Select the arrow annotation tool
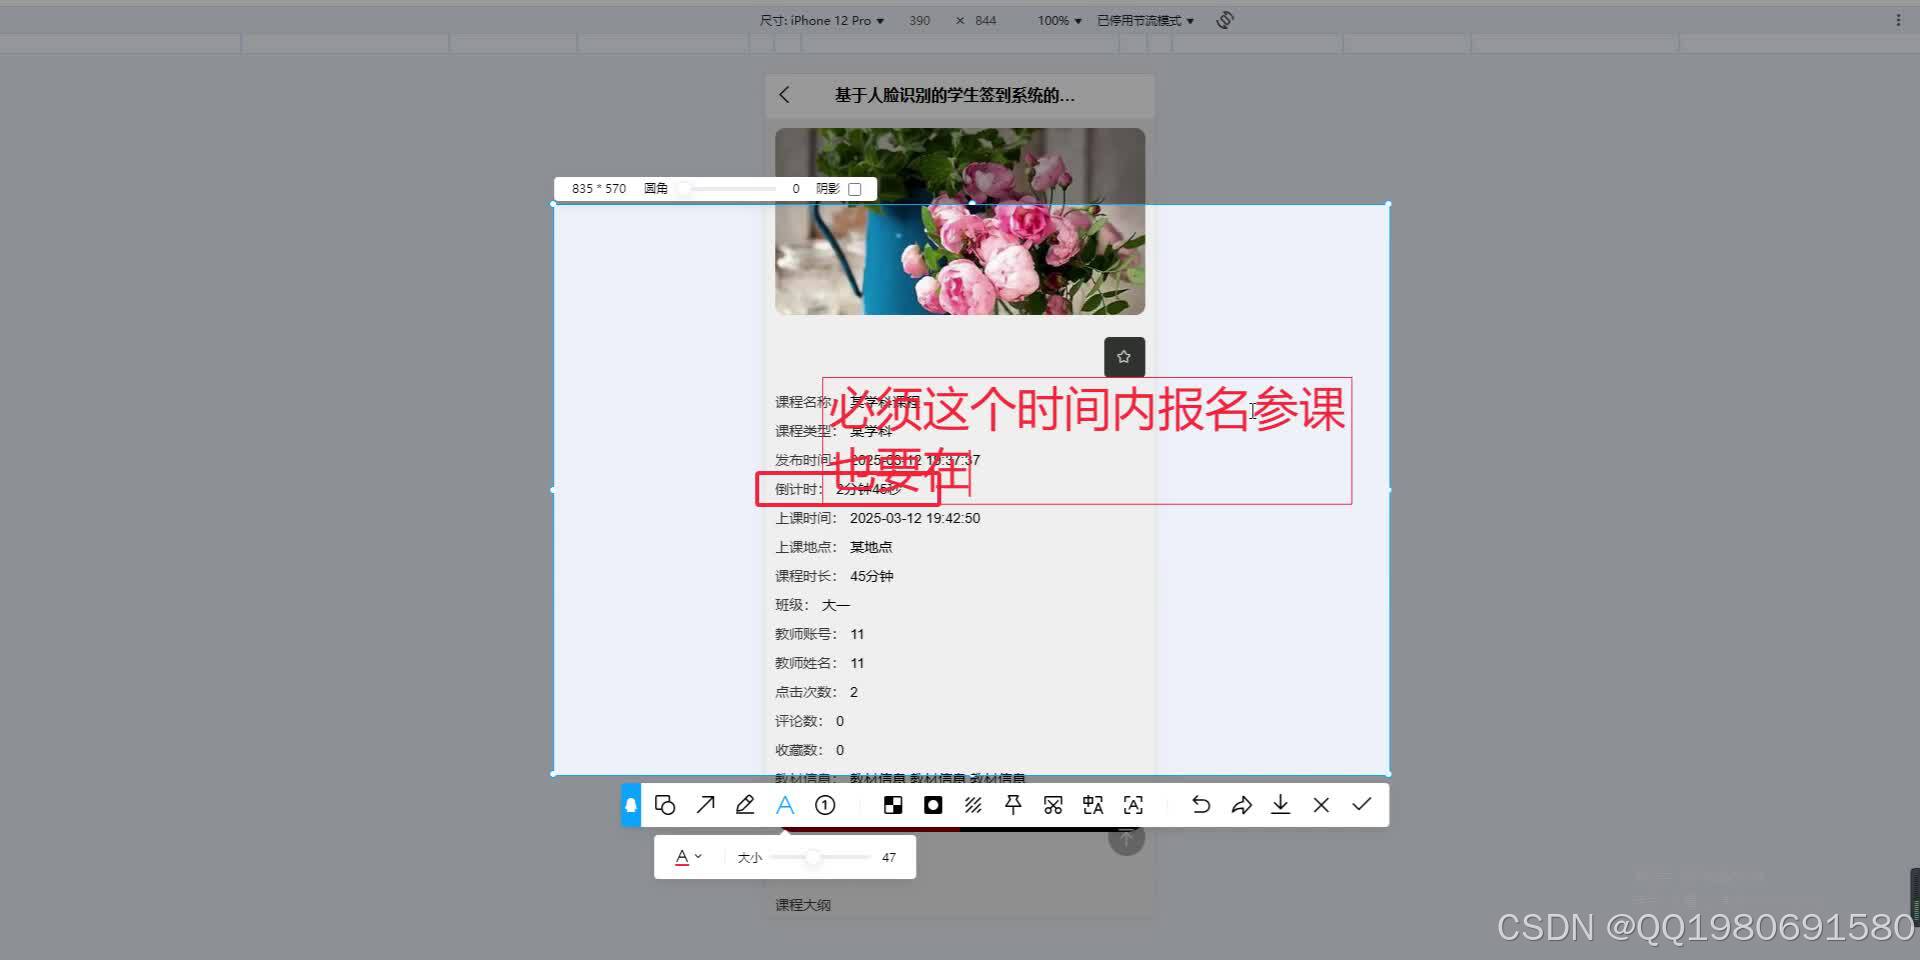The height and width of the screenshot is (960, 1920). tap(706, 804)
